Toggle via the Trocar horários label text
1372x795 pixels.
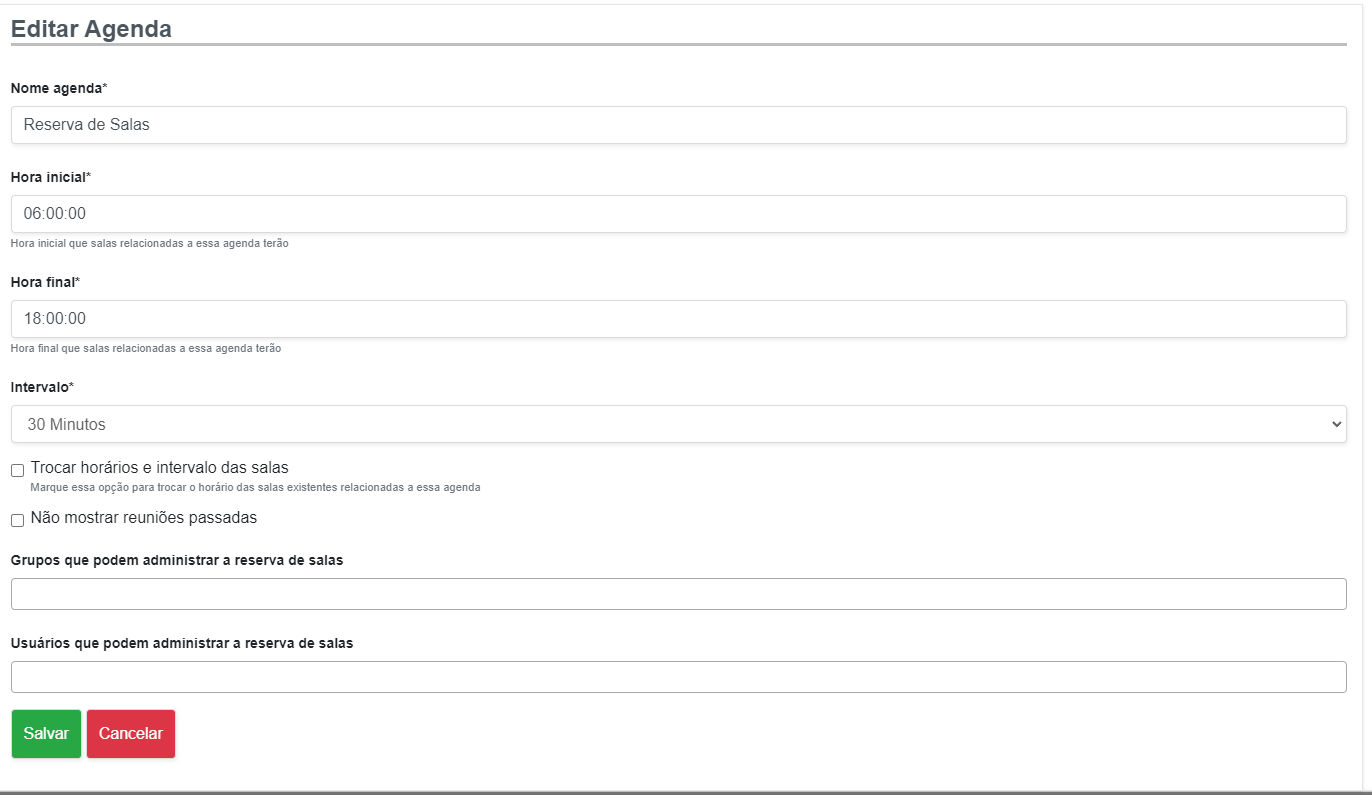(160, 467)
